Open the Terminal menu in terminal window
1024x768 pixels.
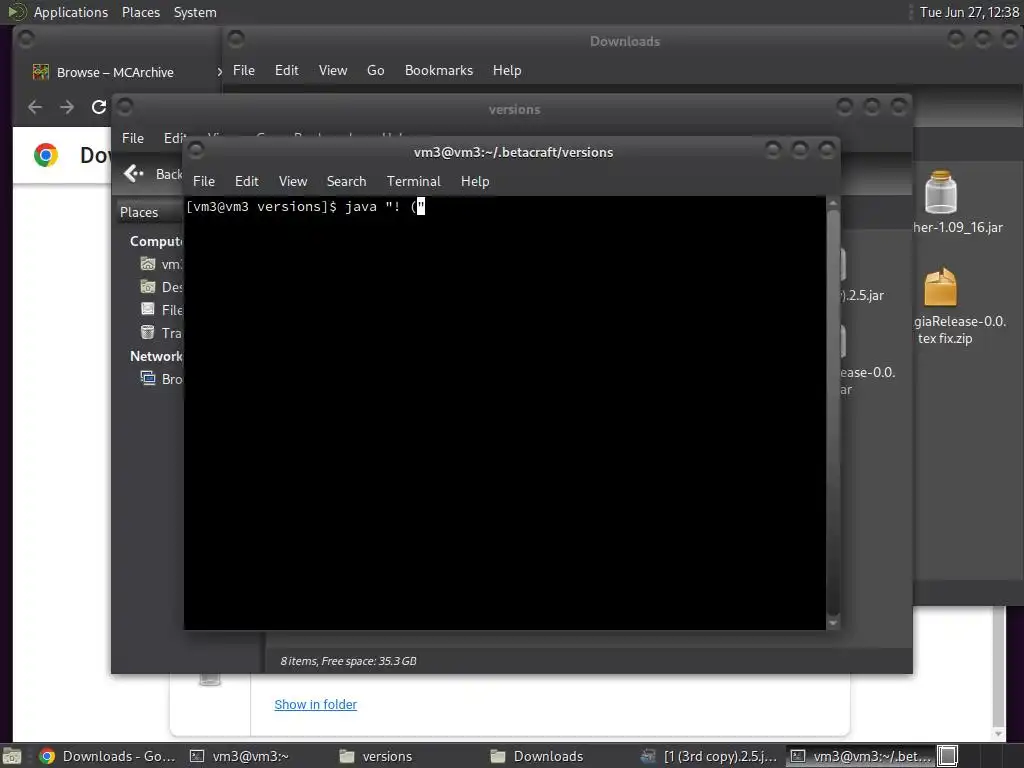point(413,181)
